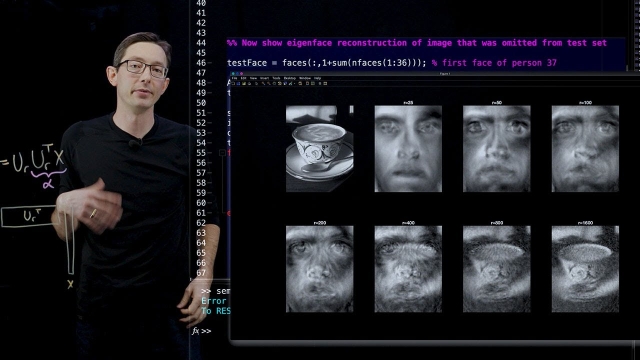Click the Save Figure toolbar icon
This screenshot has width=640, height=360.
pyautogui.click(x=244, y=83)
